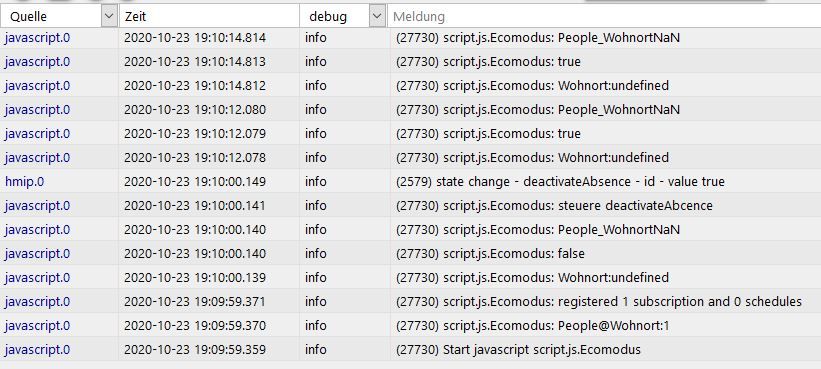Click the registered 1 subscription message
The image size is (821, 369).
(598, 302)
